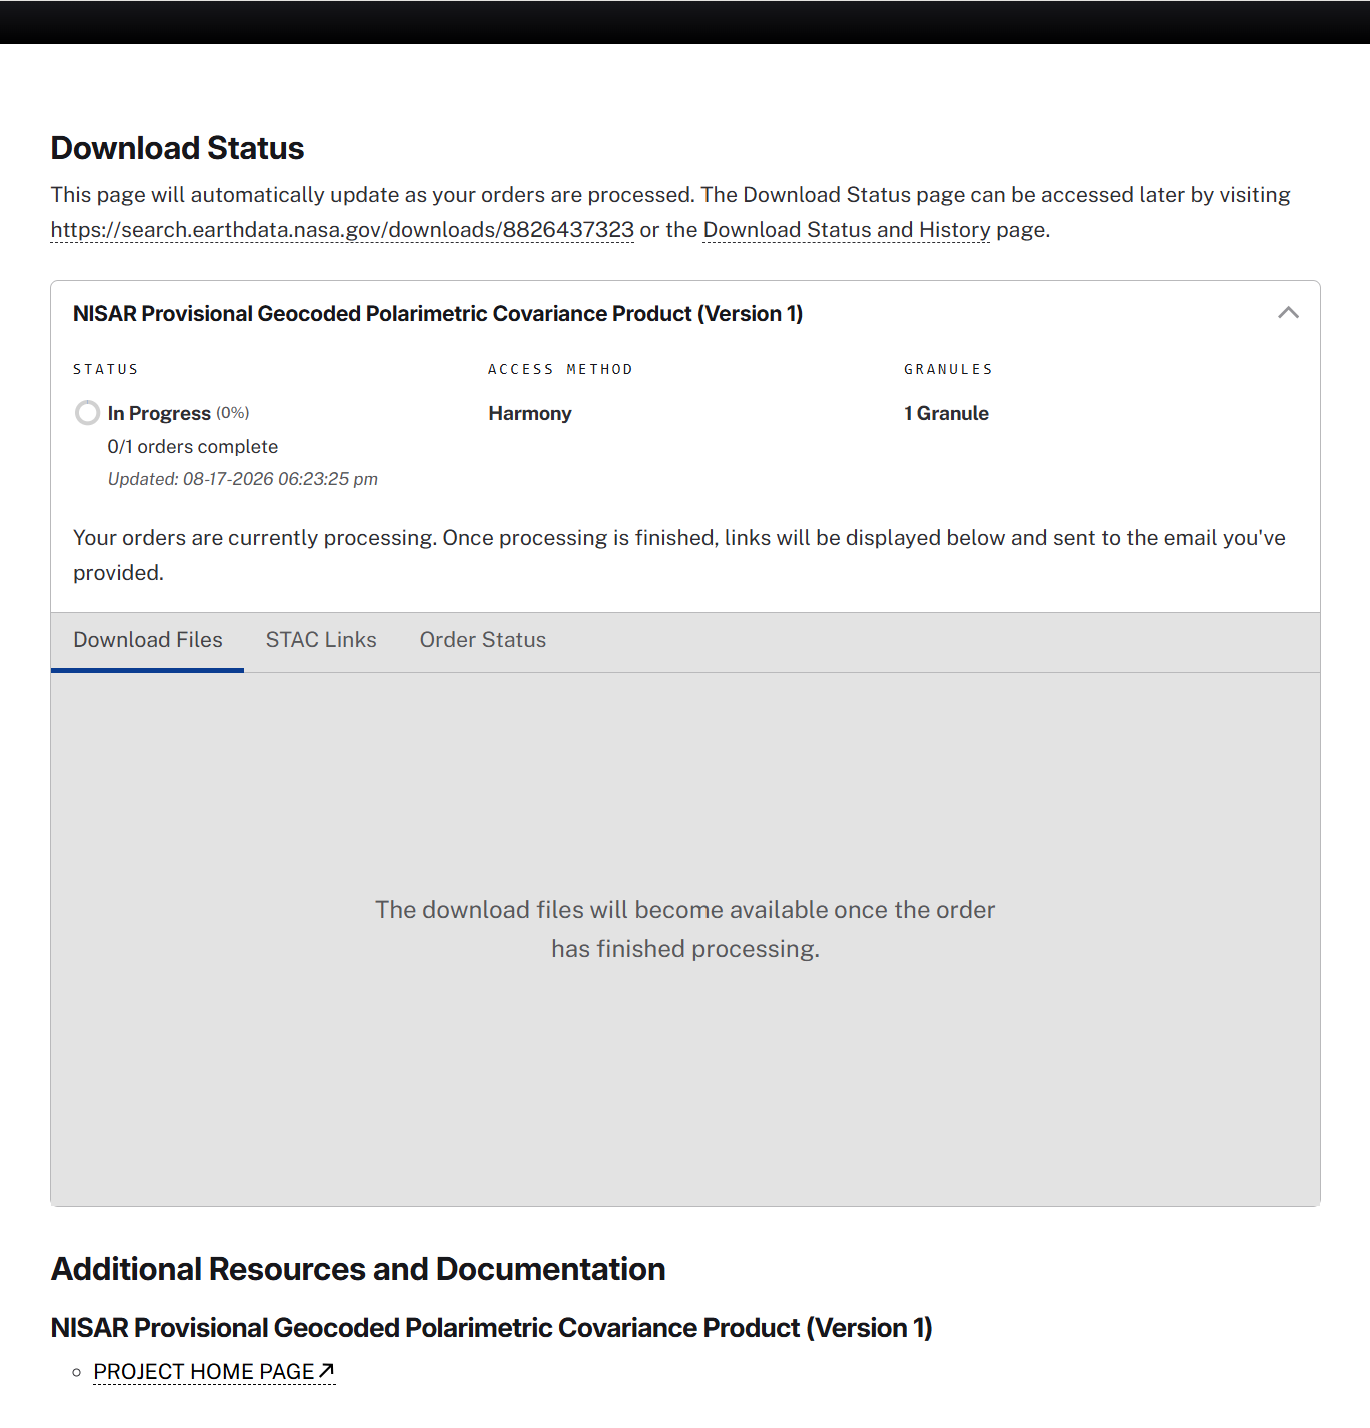Click the Additional Resources and Documentation heading
The width and height of the screenshot is (1370, 1428).
(358, 1269)
